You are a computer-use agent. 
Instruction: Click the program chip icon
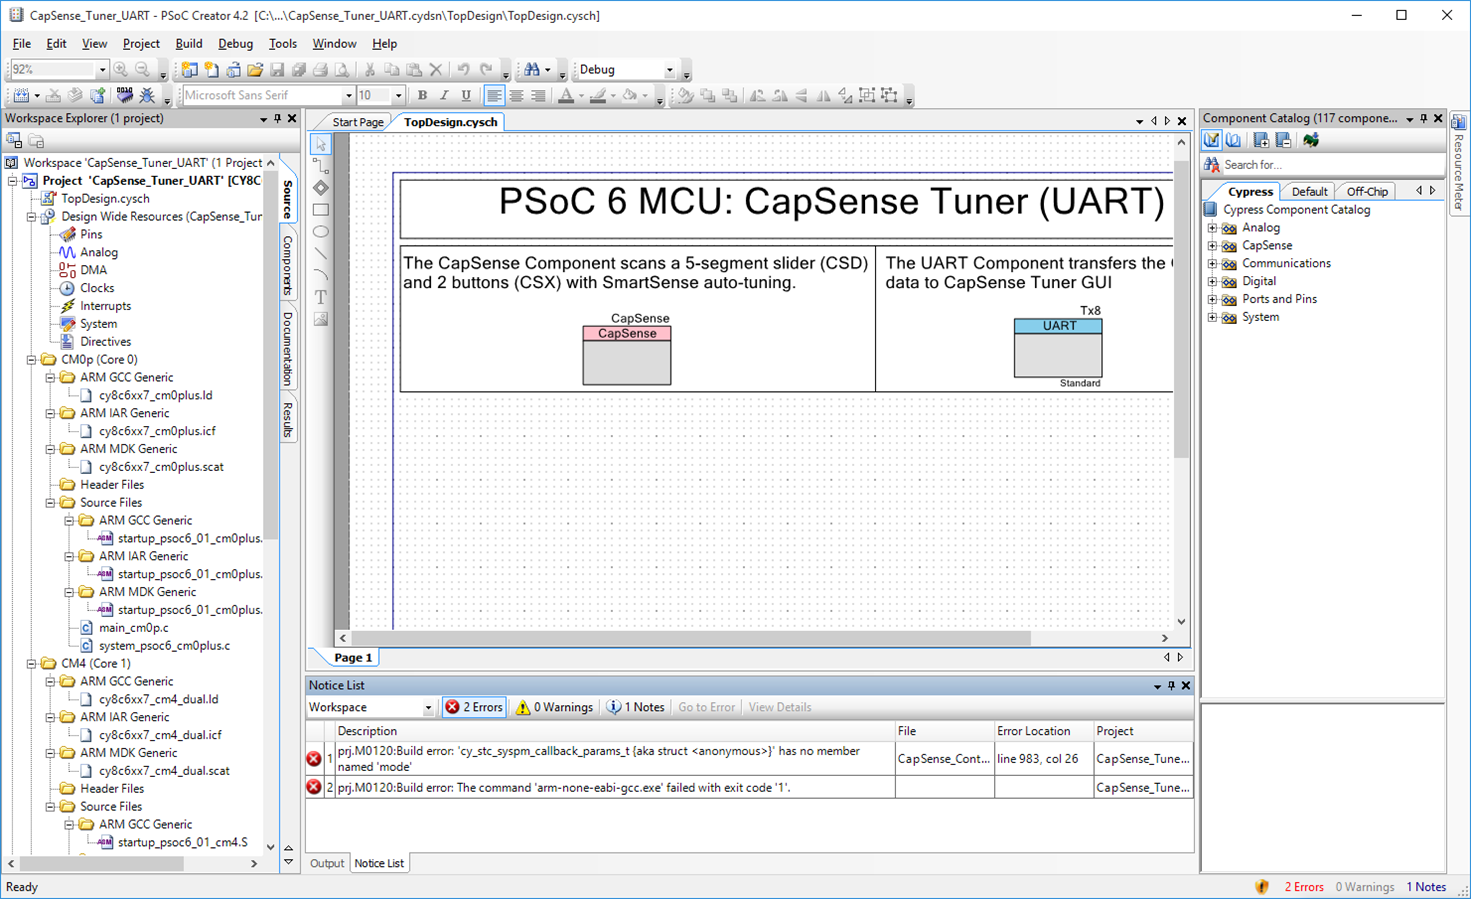pyautogui.click(x=124, y=96)
